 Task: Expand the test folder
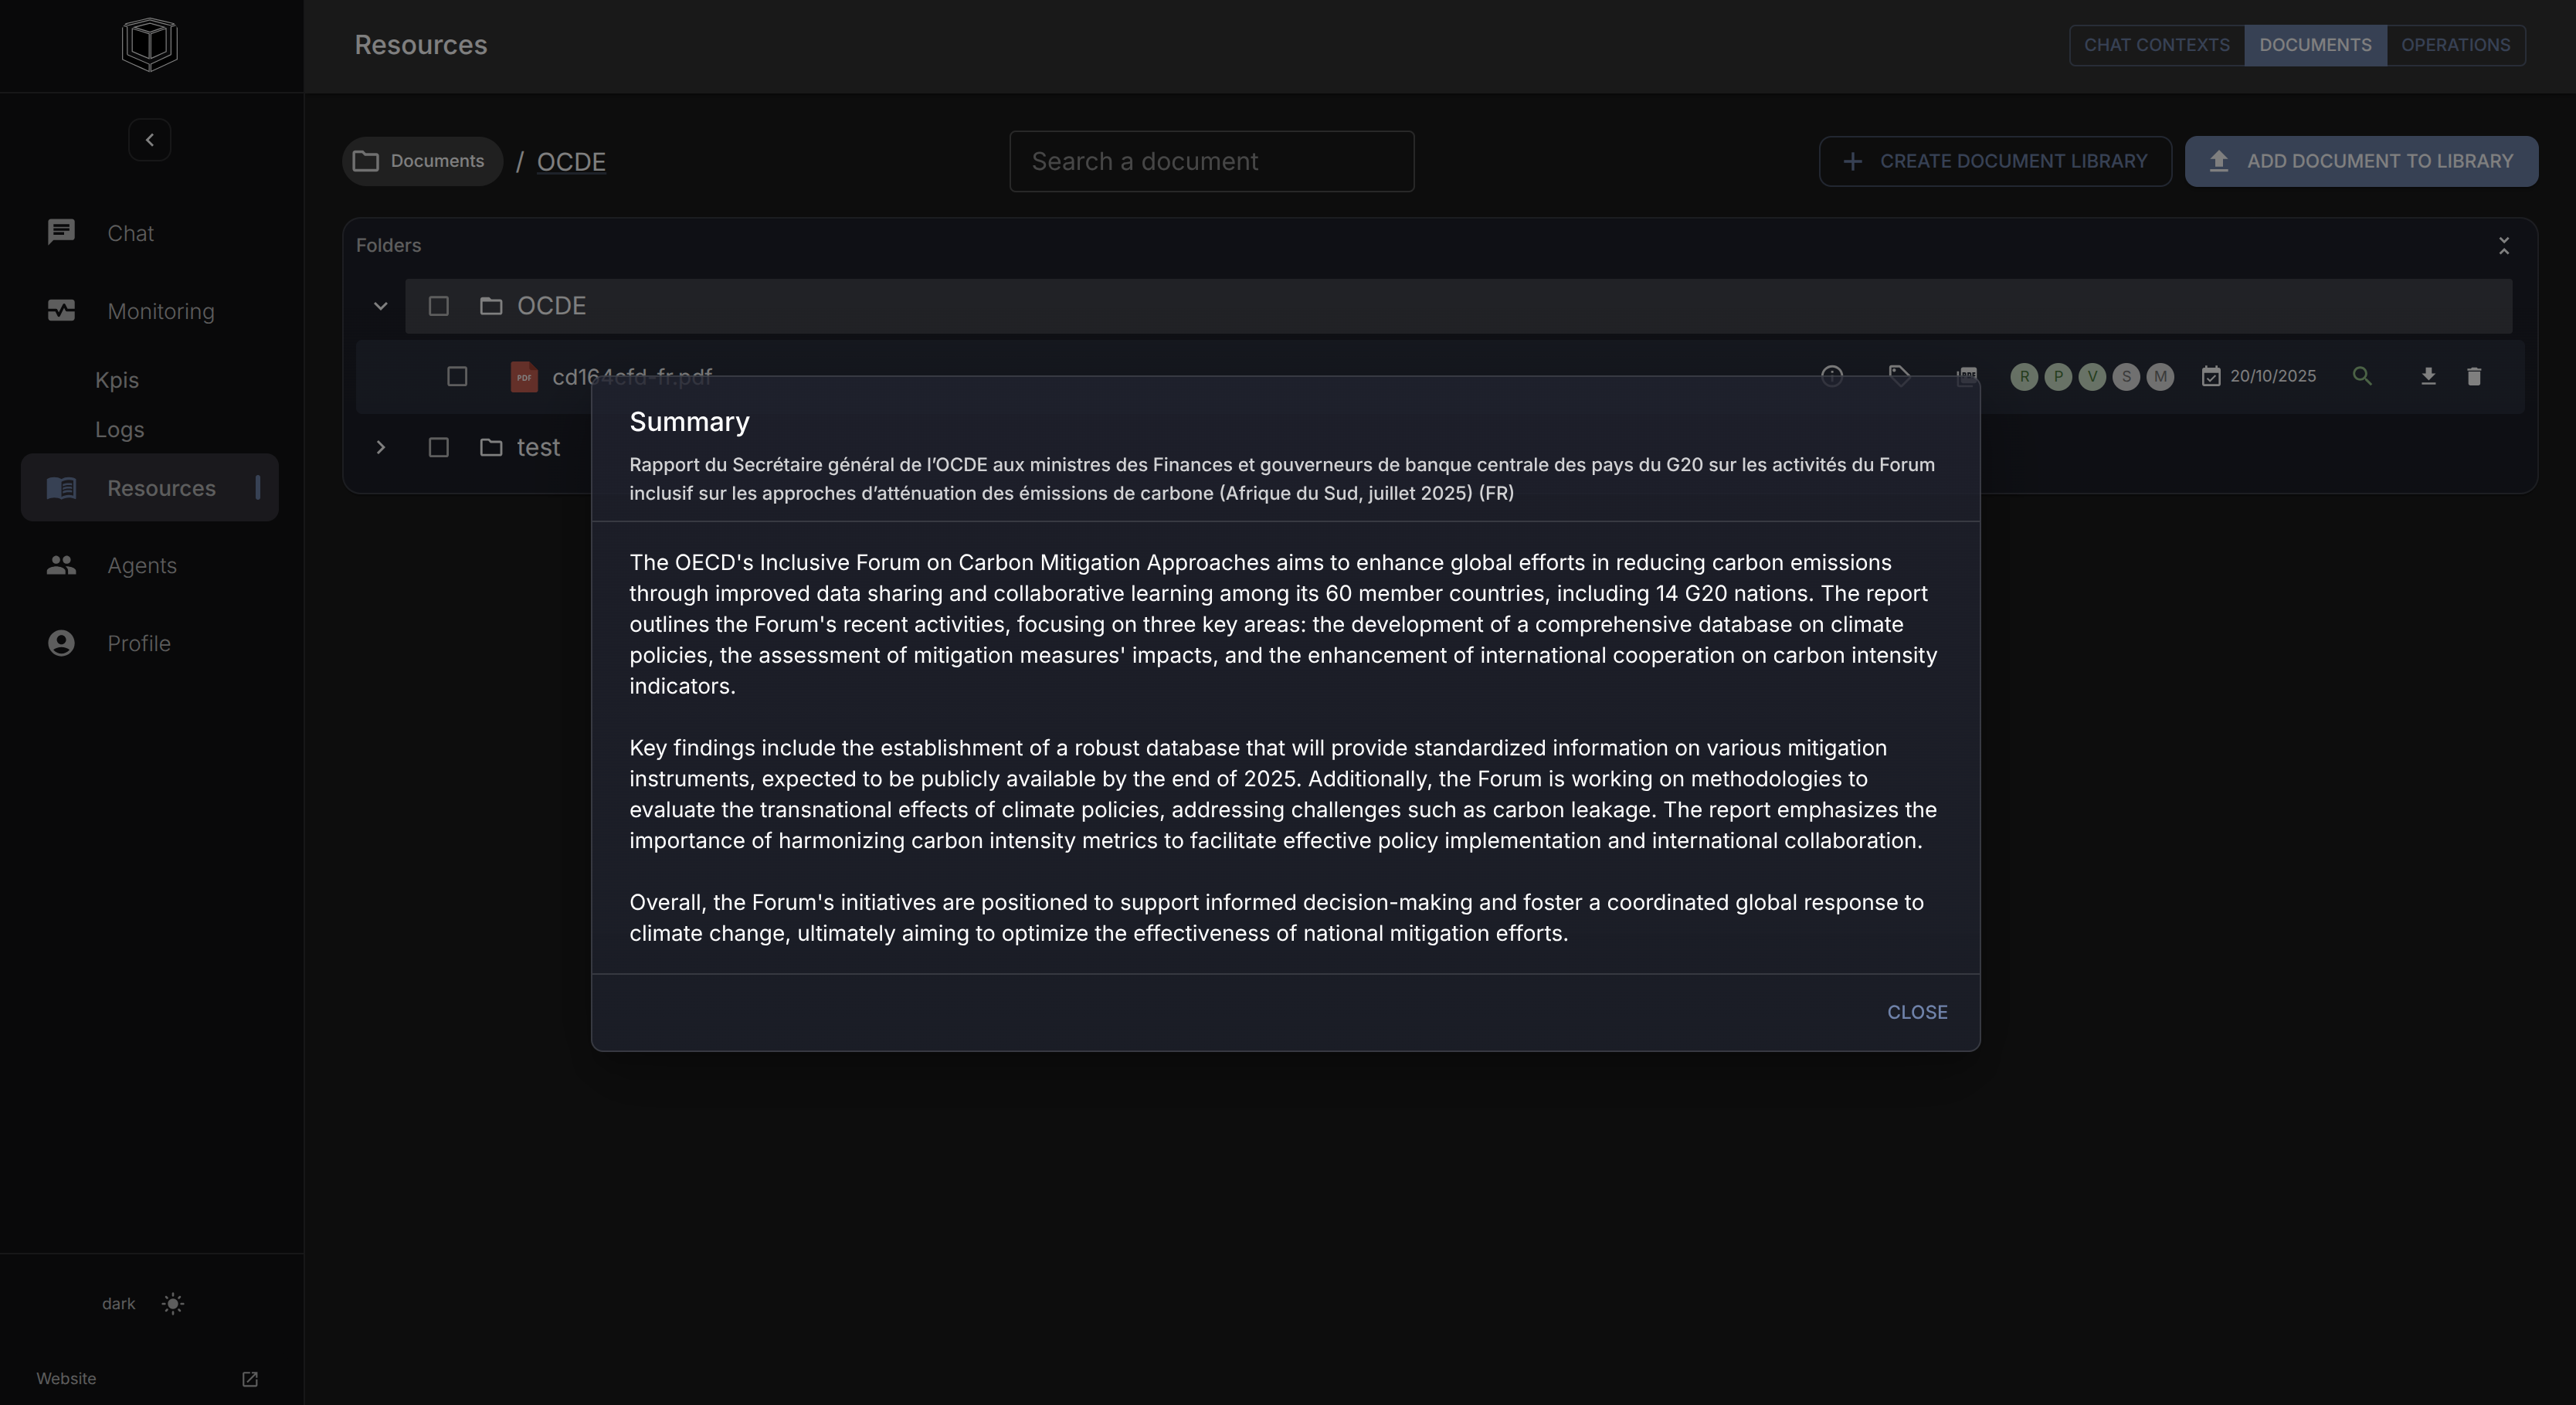click(380, 447)
